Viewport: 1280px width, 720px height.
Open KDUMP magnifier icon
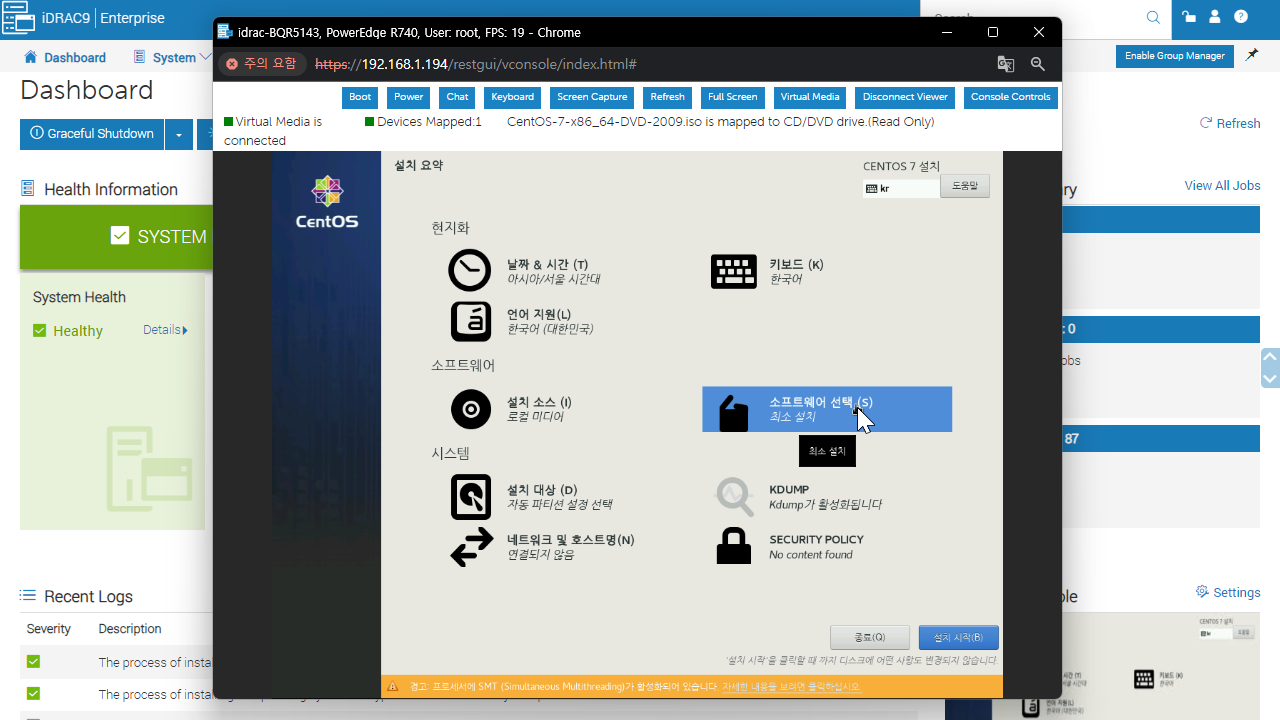coord(733,495)
